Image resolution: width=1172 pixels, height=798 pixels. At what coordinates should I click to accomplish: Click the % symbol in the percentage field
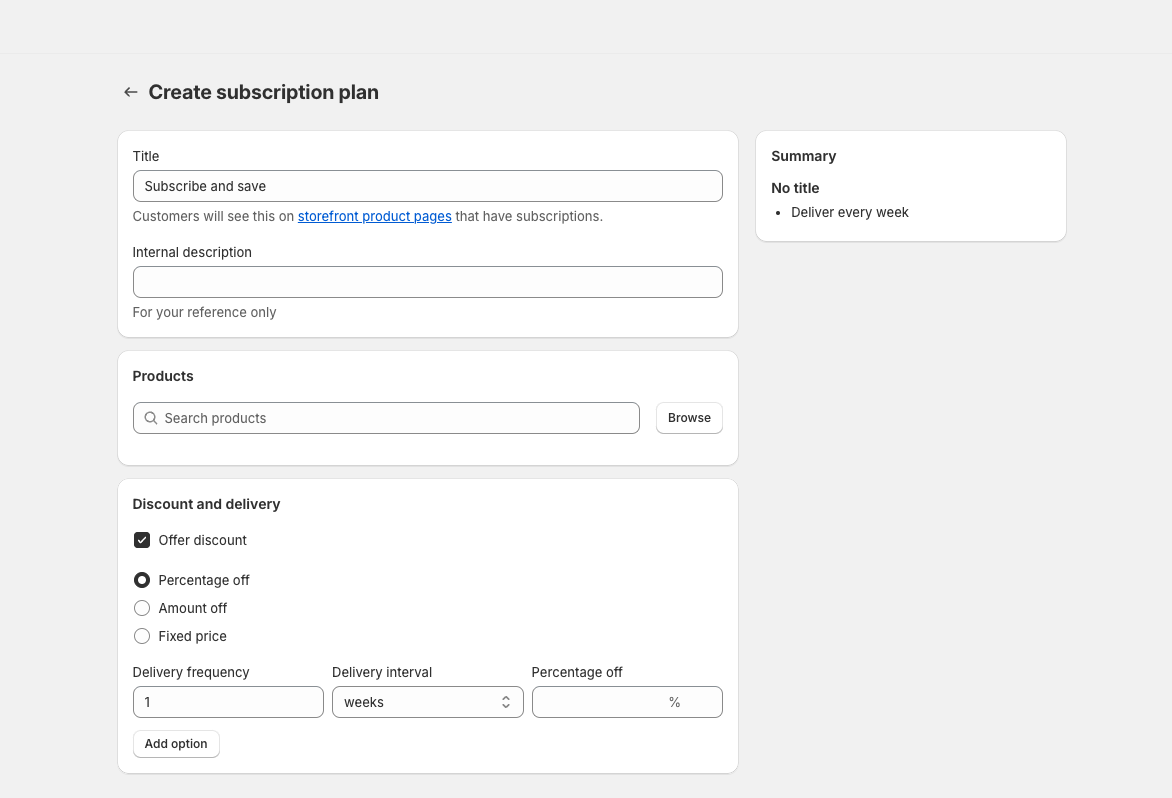(675, 702)
